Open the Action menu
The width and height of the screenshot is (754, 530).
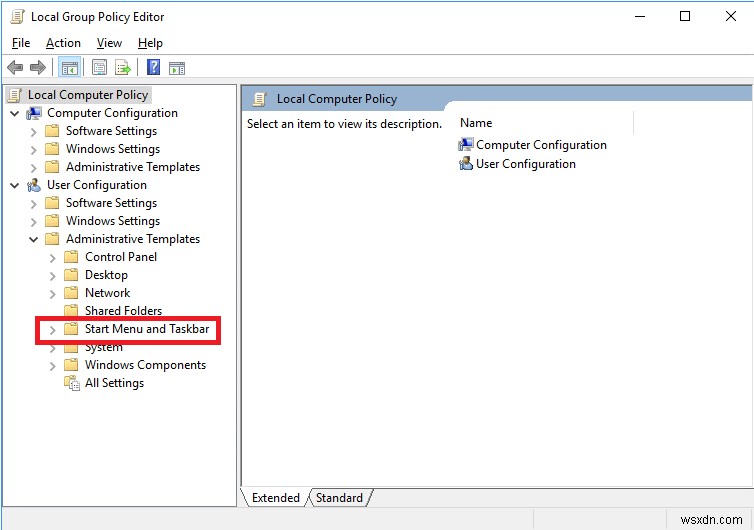click(63, 43)
